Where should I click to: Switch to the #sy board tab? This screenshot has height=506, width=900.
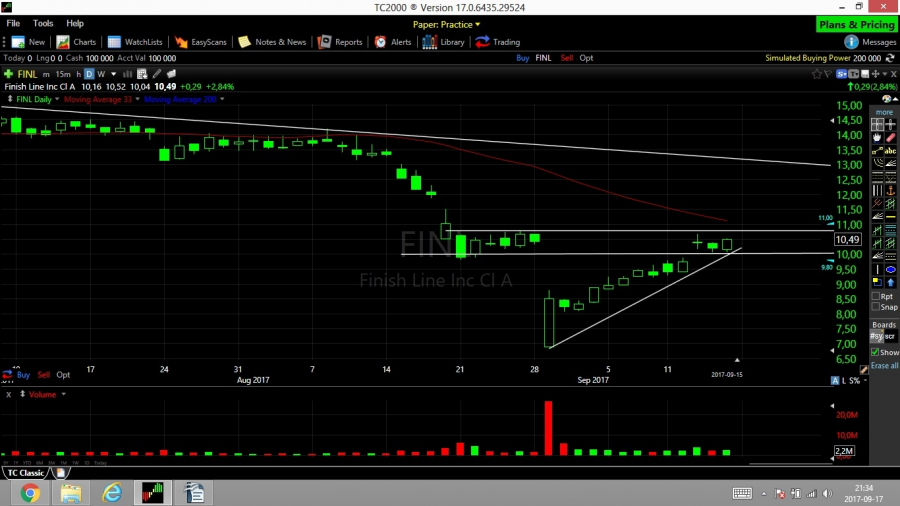coord(876,336)
